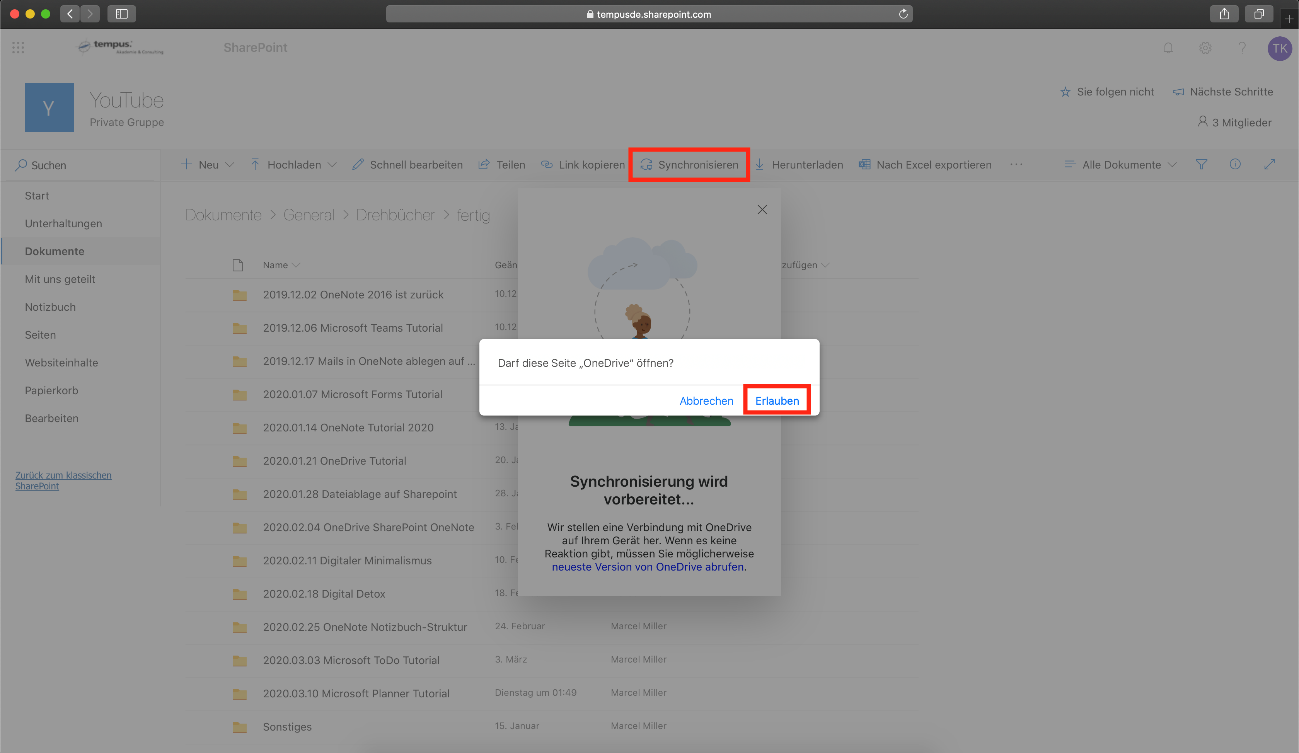The width and height of the screenshot is (1299, 753).
Task: Open the more commands ellipsis in the toolbar
Action: 1017,165
